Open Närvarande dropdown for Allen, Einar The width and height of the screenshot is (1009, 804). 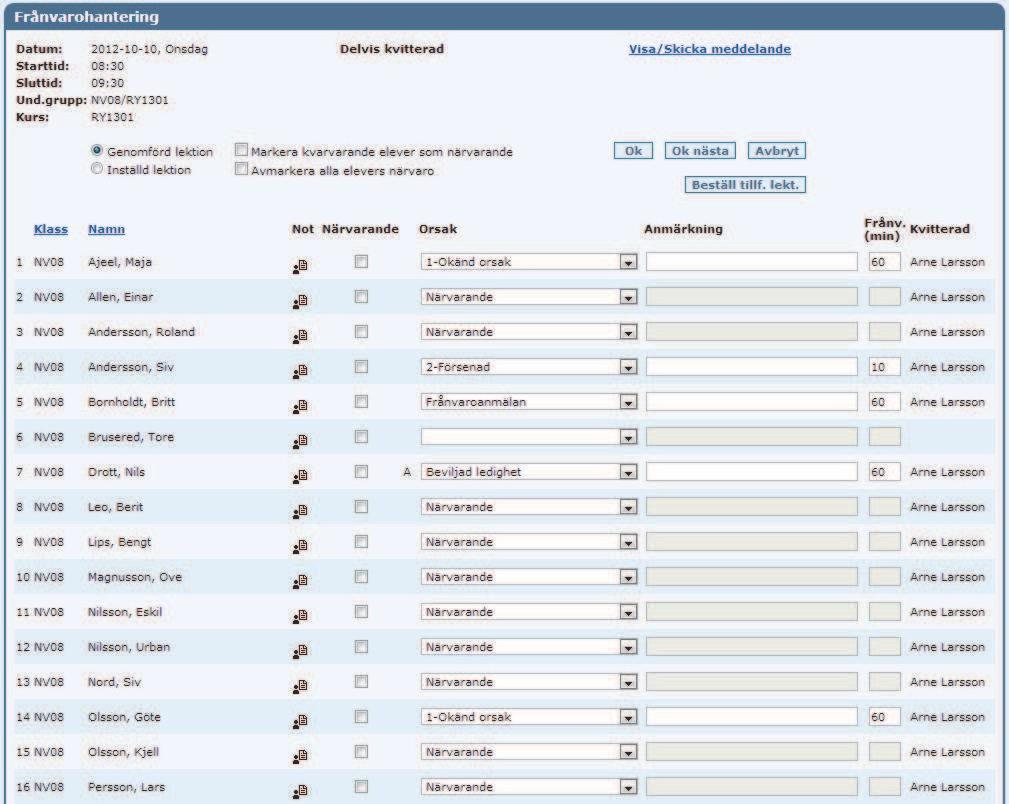click(x=529, y=297)
